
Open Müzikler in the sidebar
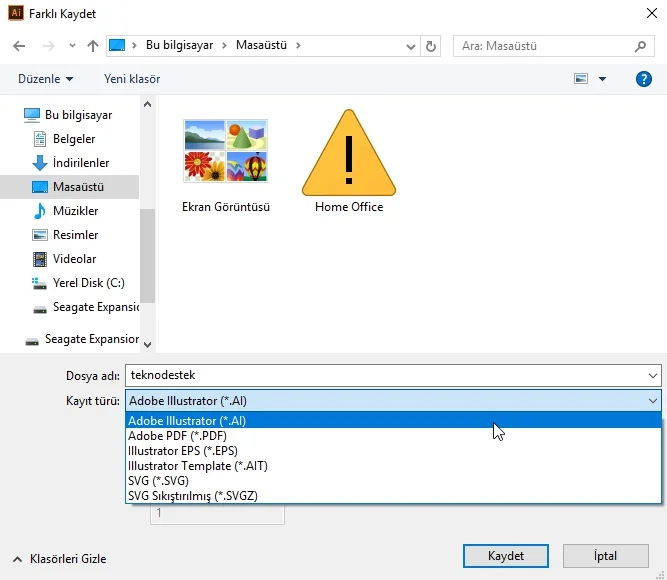66,211
